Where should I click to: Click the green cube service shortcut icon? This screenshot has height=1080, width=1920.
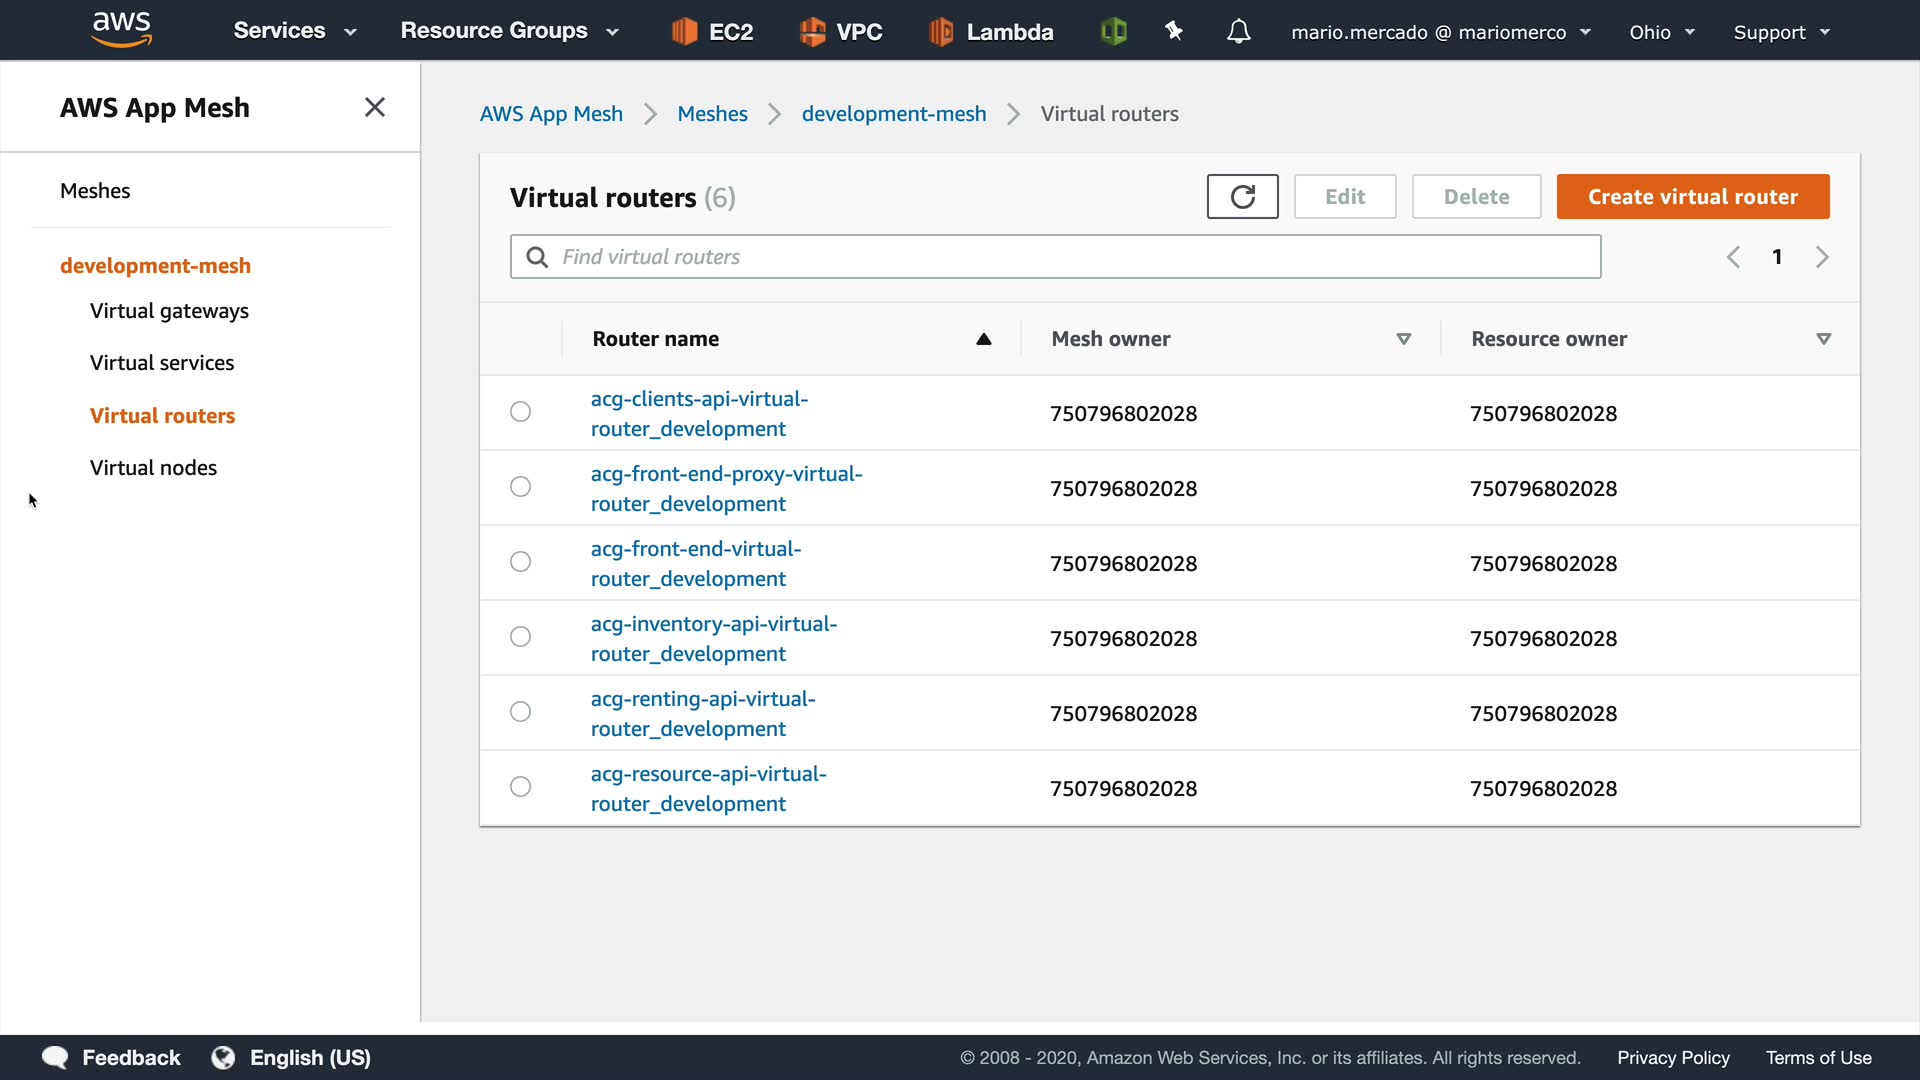1113,32
